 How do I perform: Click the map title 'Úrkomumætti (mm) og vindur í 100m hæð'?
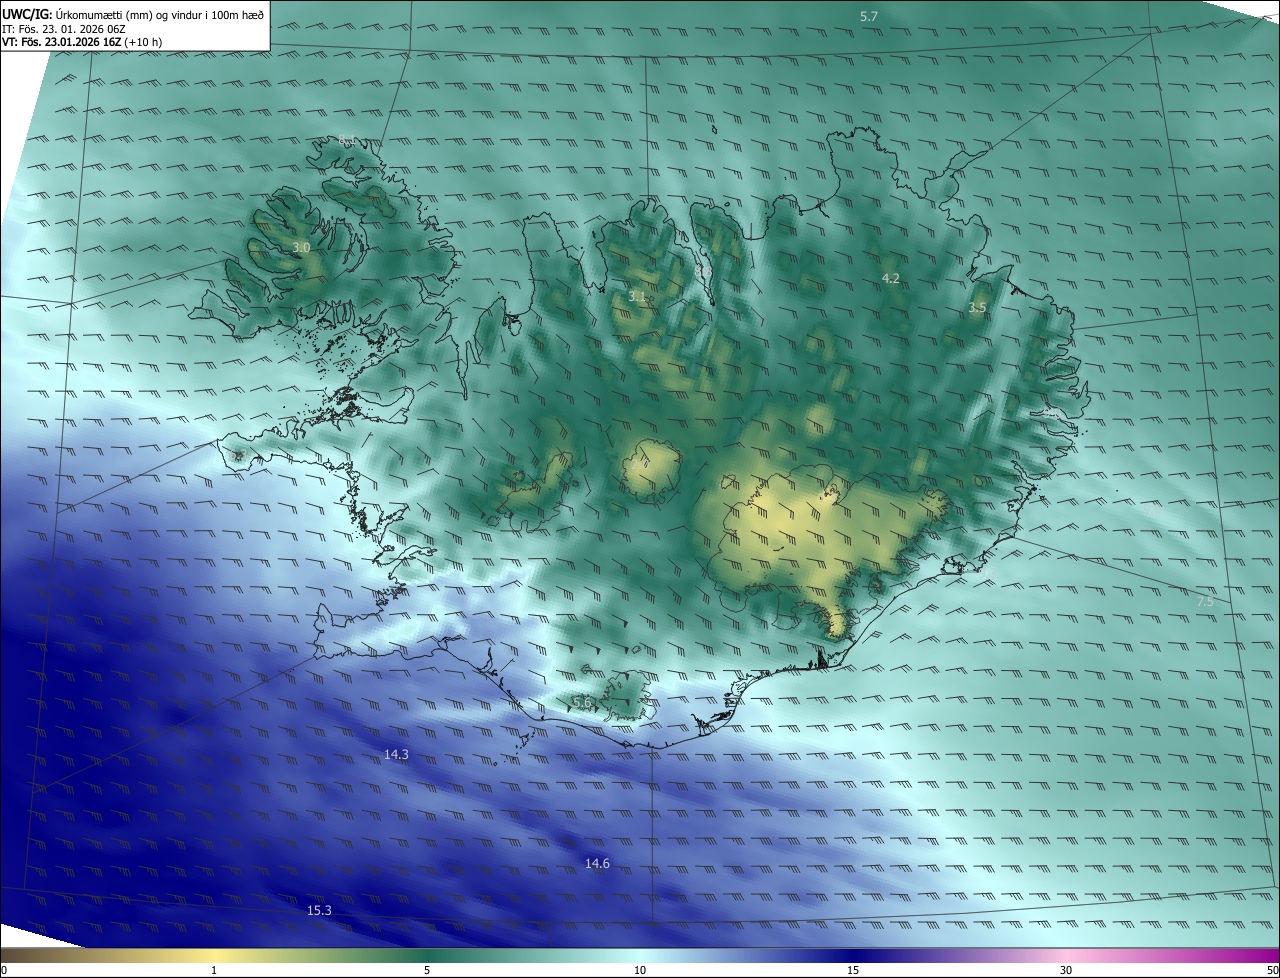160,15
